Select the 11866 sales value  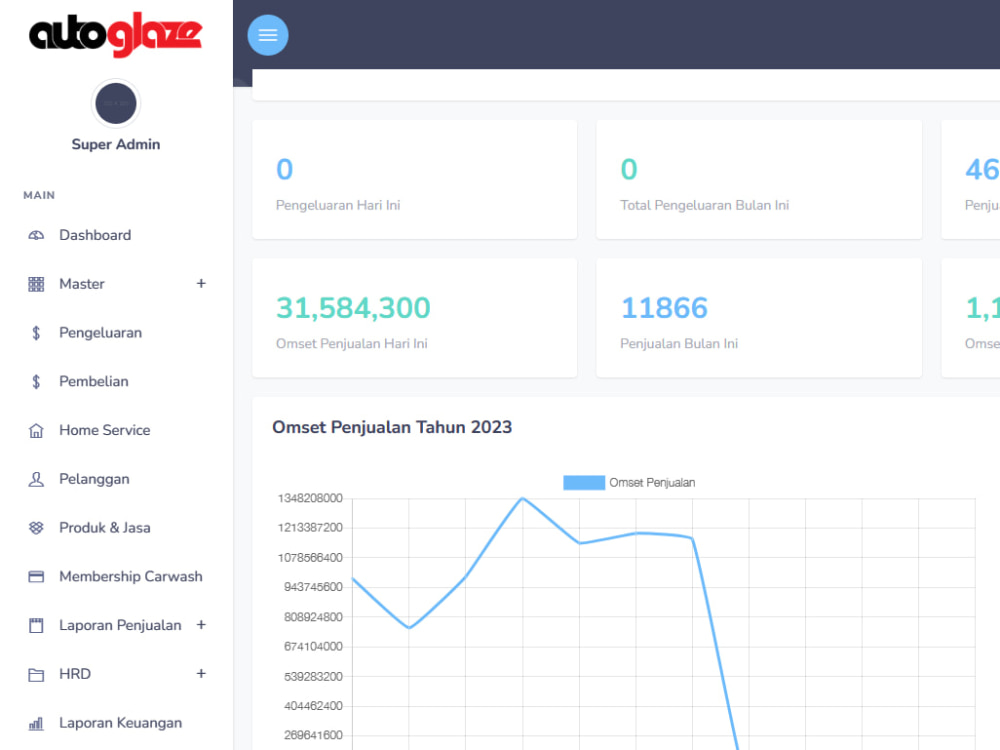[x=664, y=308]
